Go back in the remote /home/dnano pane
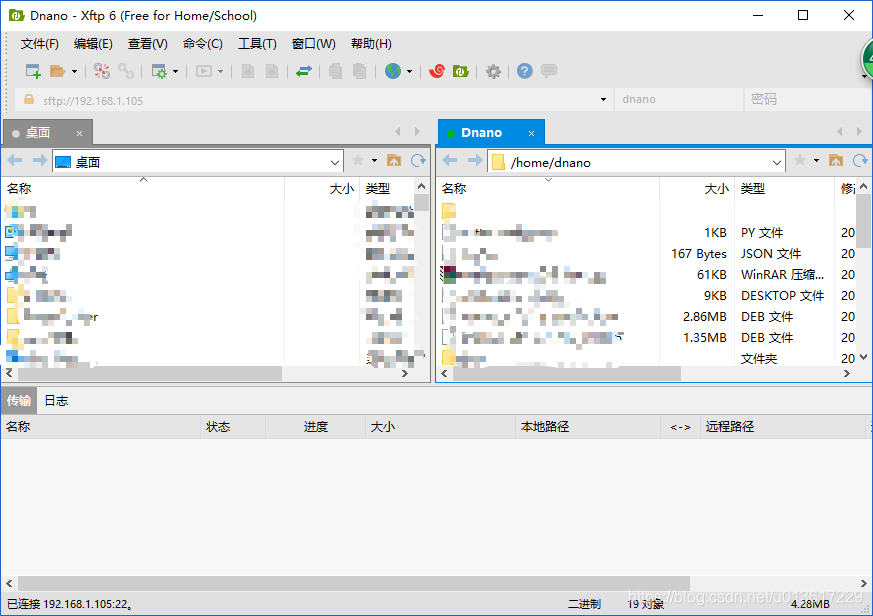Viewport: 873px width, 616px height. point(450,161)
